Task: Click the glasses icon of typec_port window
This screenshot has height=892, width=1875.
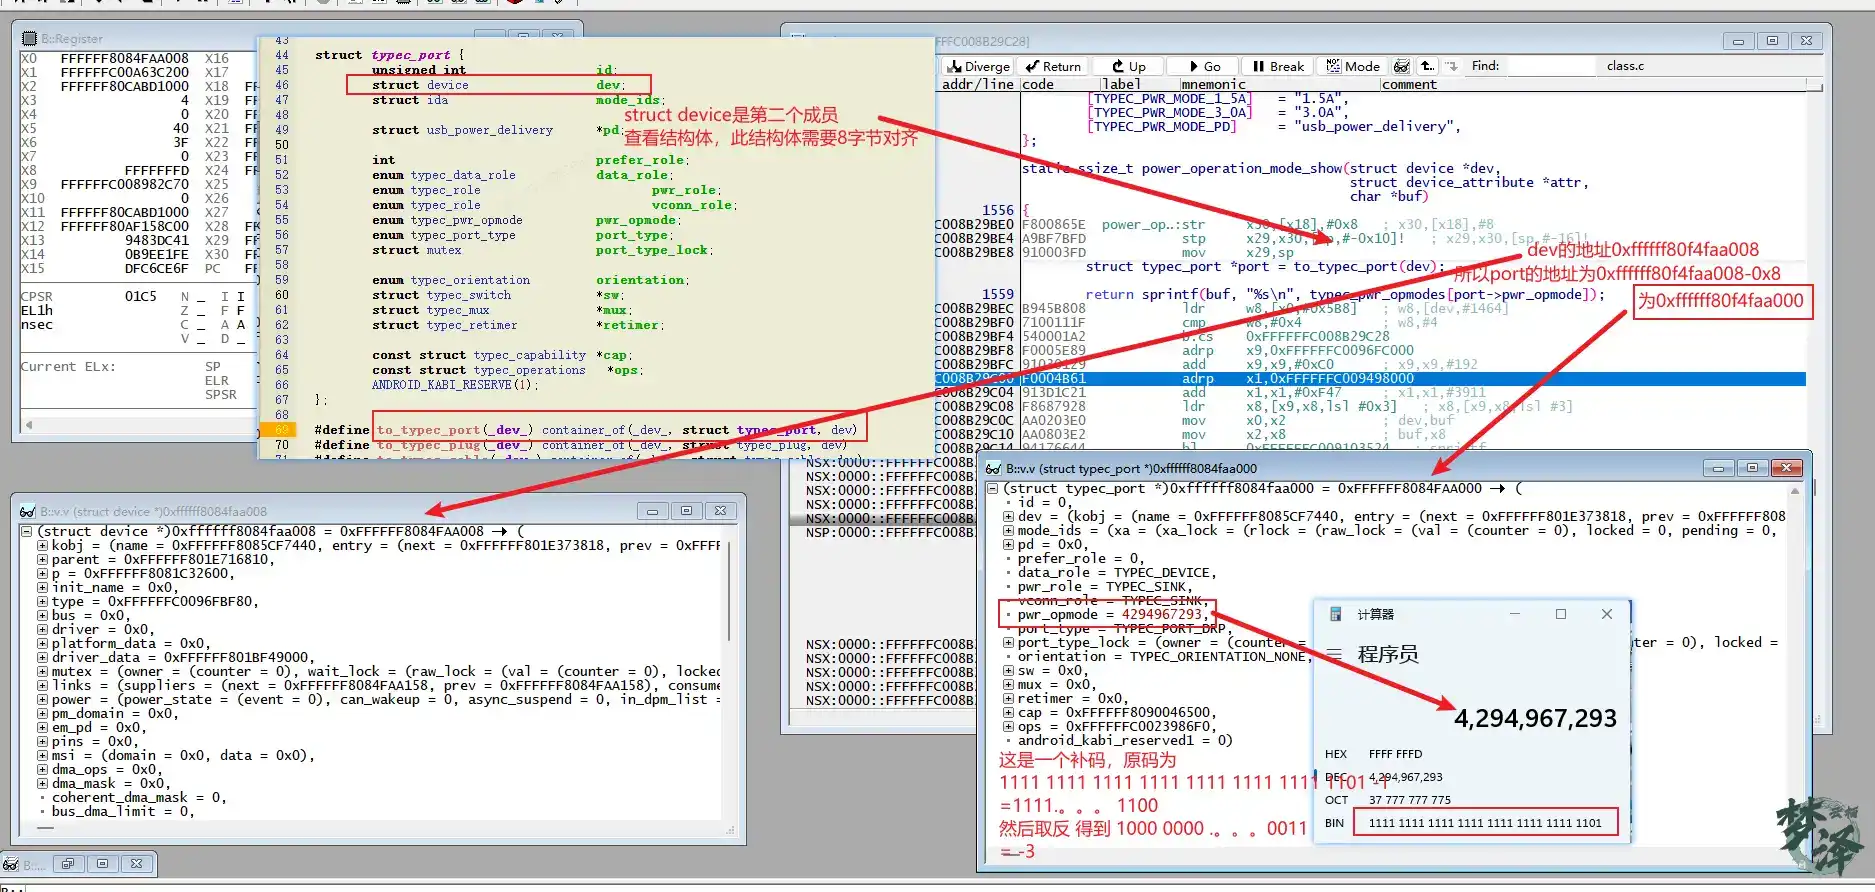Action: pyautogui.click(x=993, y=468)
